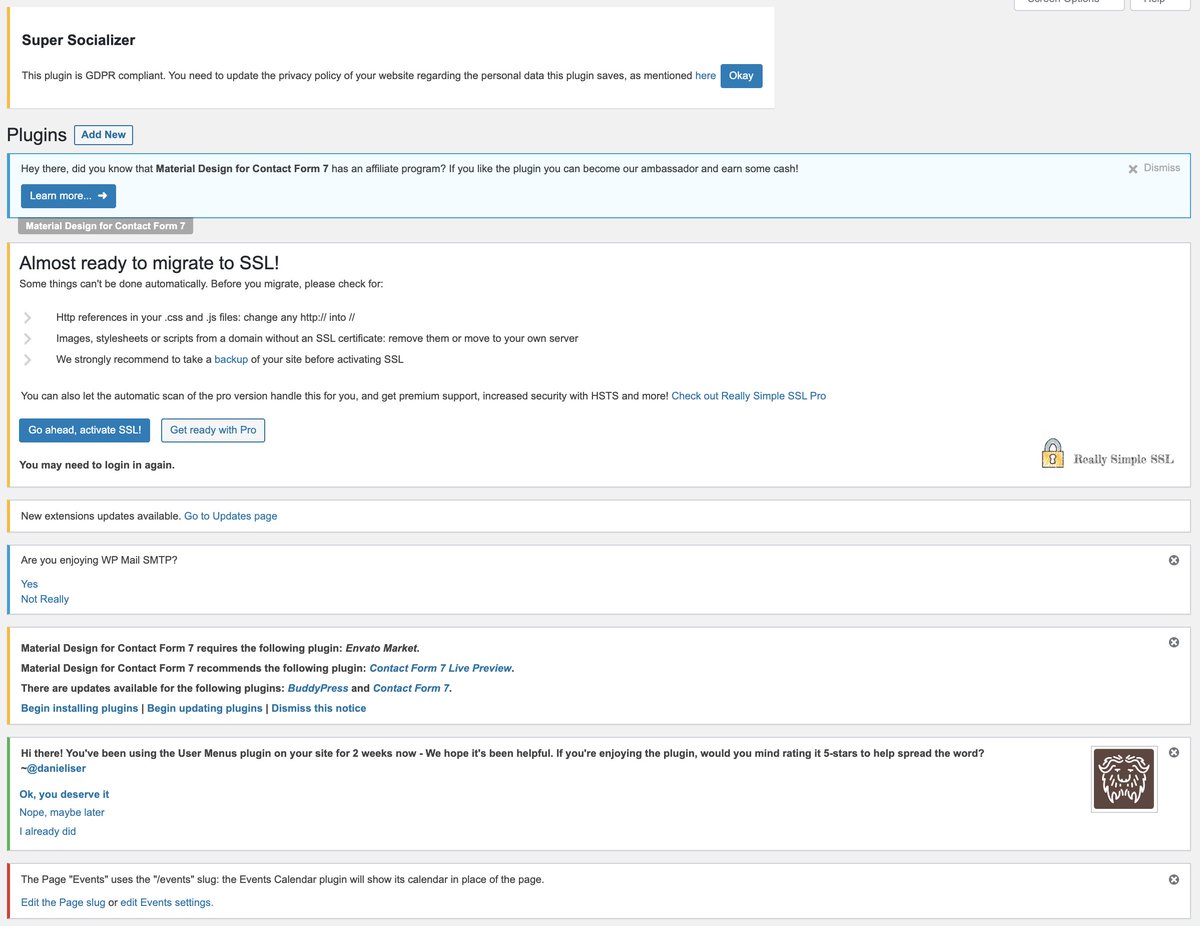1200x926 pixels.
Task: Click the Really Simple SSL padlock logo
Action: click(x=1052, y=452)
